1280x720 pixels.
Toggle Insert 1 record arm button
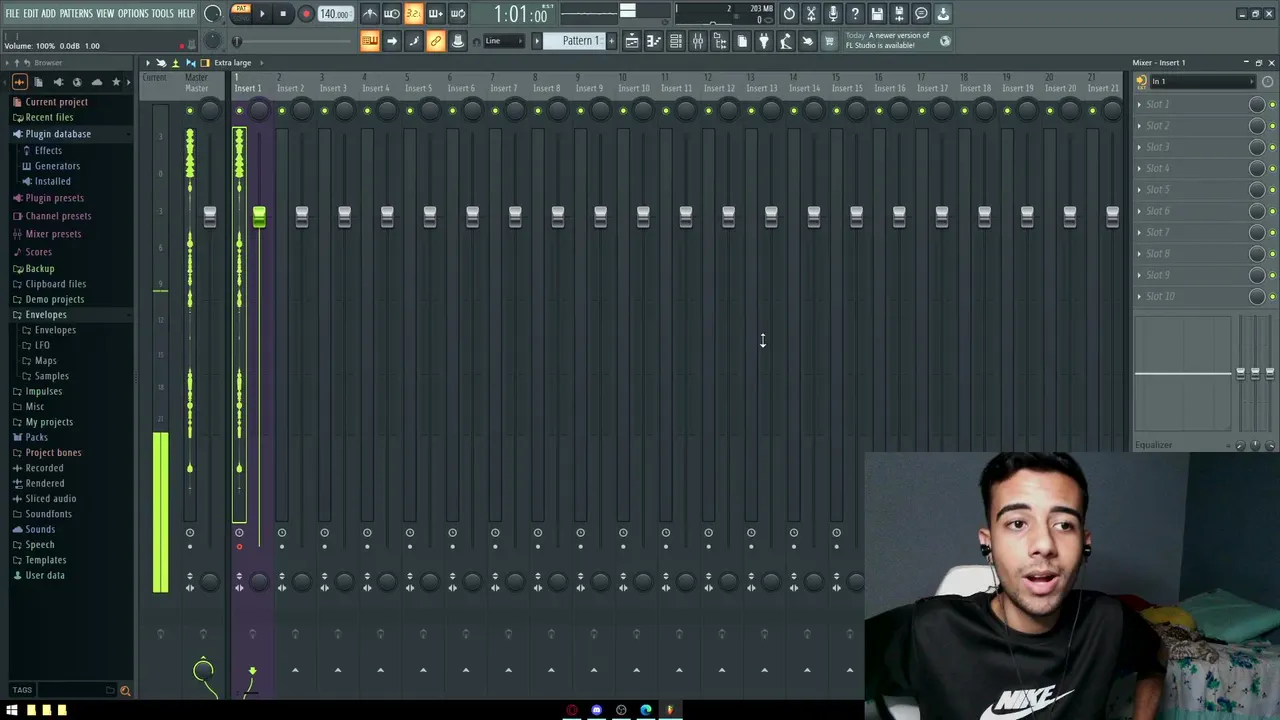pyautogui.click(x=239, y=546)
